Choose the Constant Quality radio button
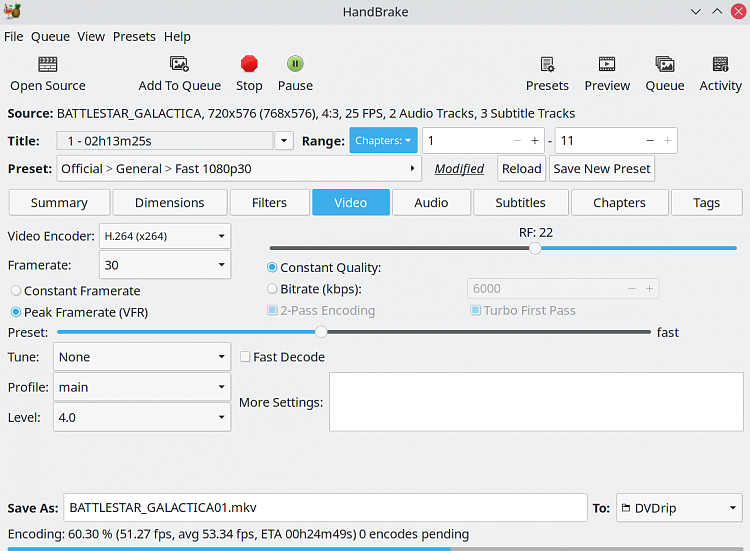750x551 pixels. click(x=272, y=267)
